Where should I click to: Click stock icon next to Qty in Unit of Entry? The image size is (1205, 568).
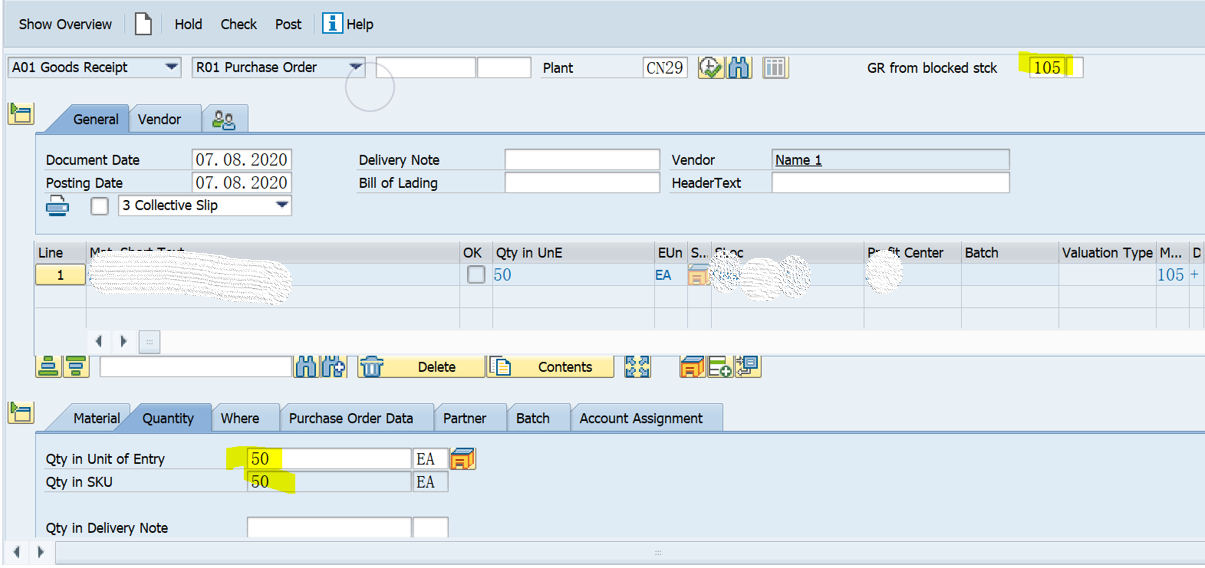[462, 459]
